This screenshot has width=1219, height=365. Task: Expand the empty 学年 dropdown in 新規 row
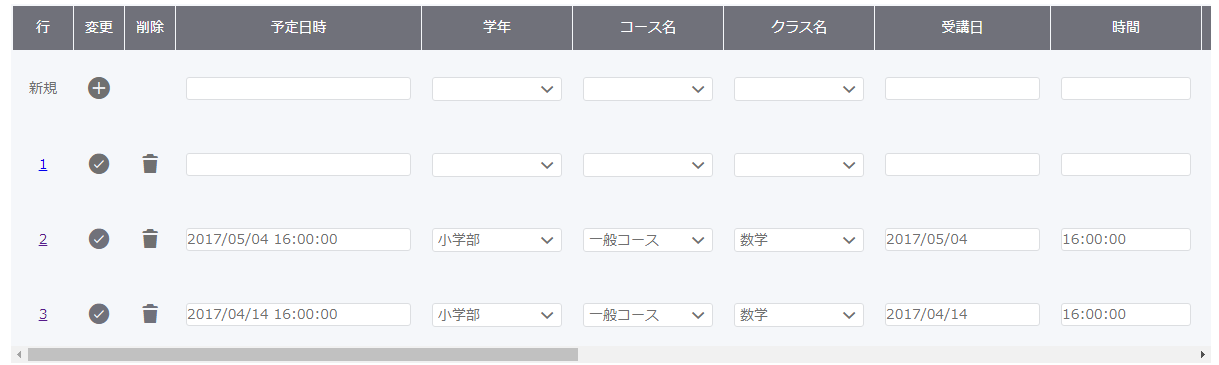pos(497,89)
